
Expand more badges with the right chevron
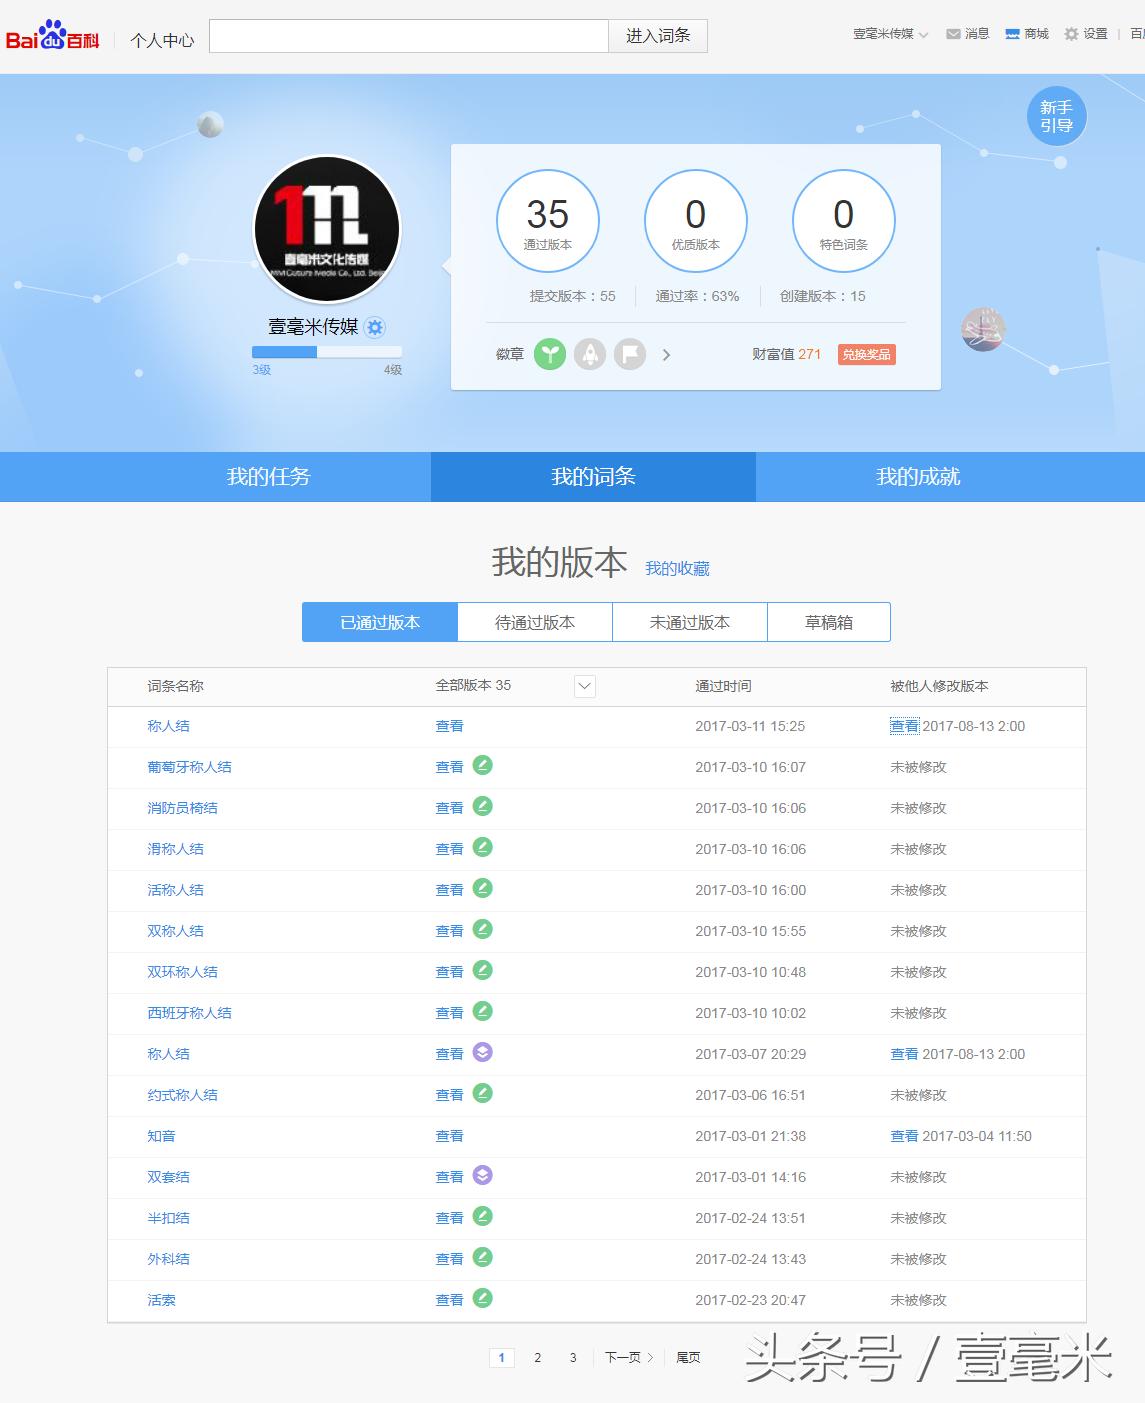click(666, 354)
